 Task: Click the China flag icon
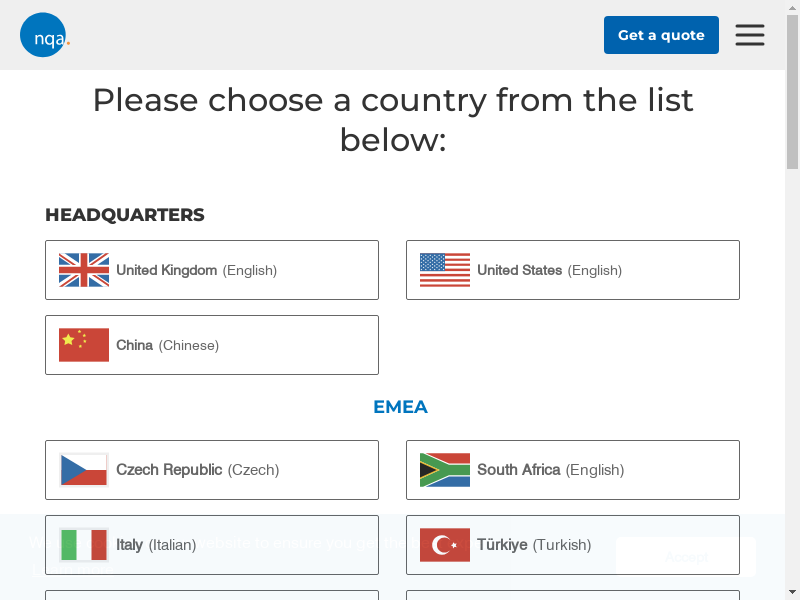click(84, 345)
